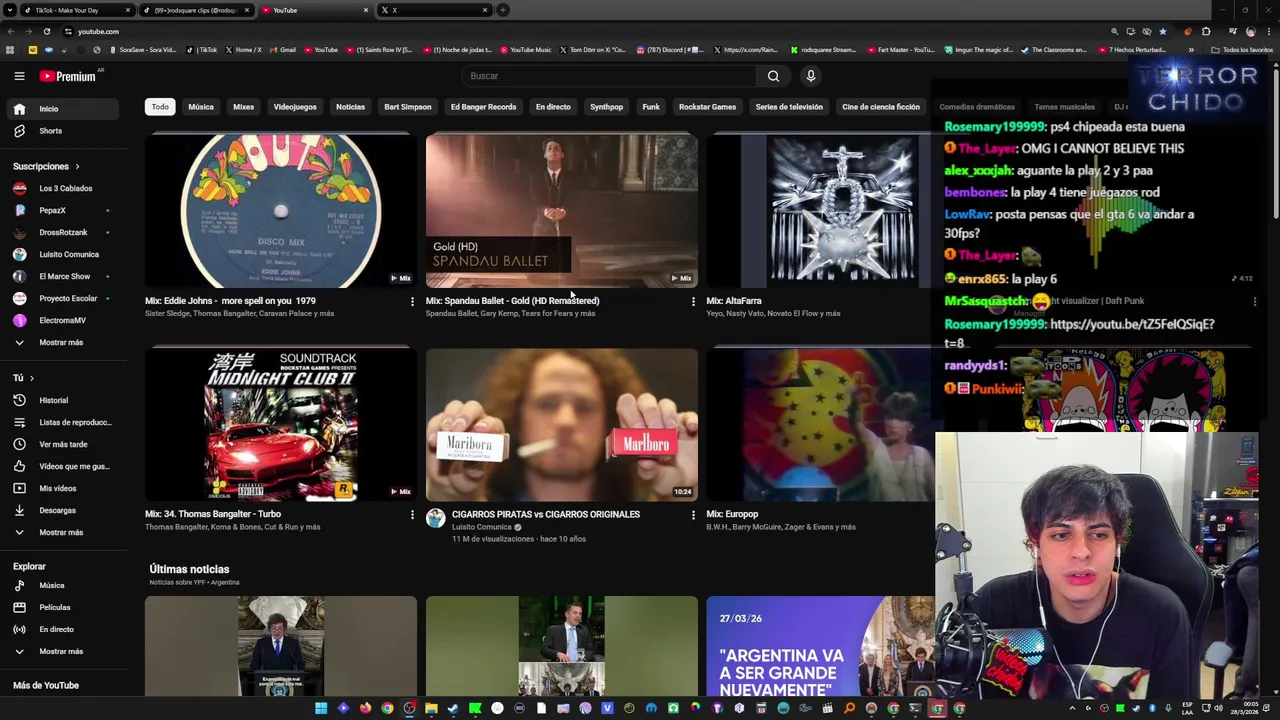Open Chrome three-dot menu
The image size is (1280, 720).
click(1268, 31)
